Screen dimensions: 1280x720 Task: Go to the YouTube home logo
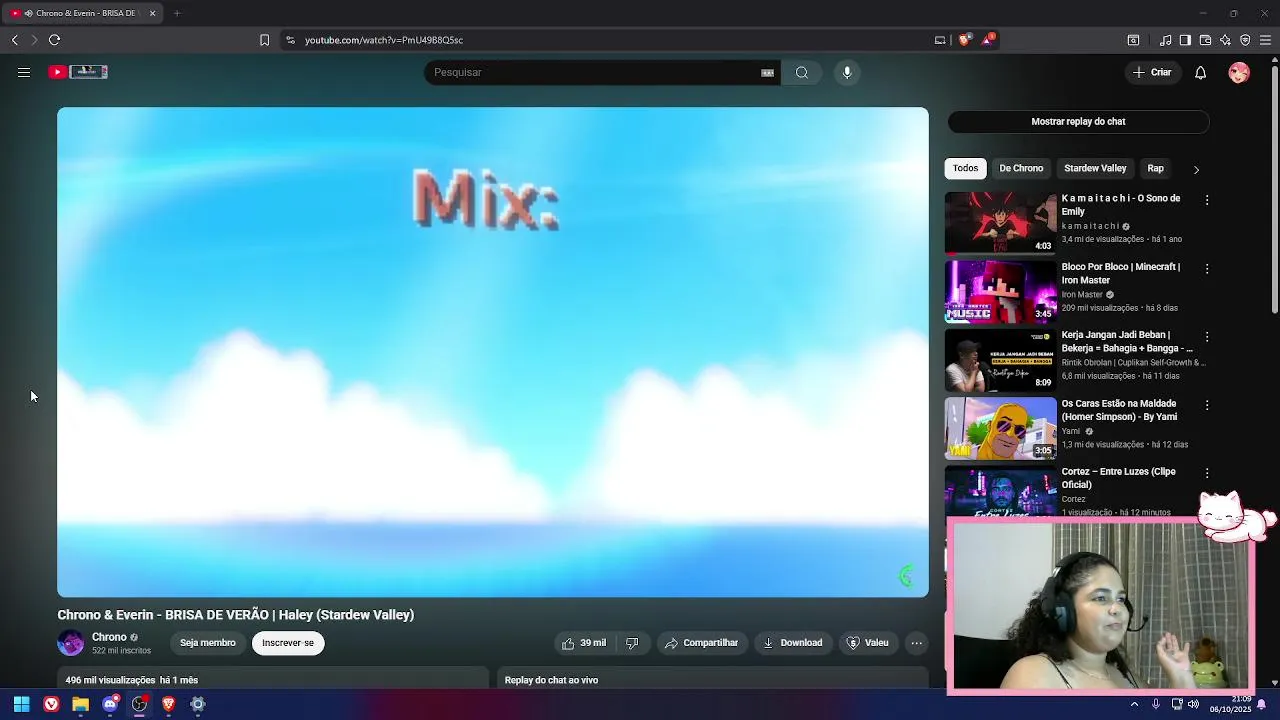78,72
